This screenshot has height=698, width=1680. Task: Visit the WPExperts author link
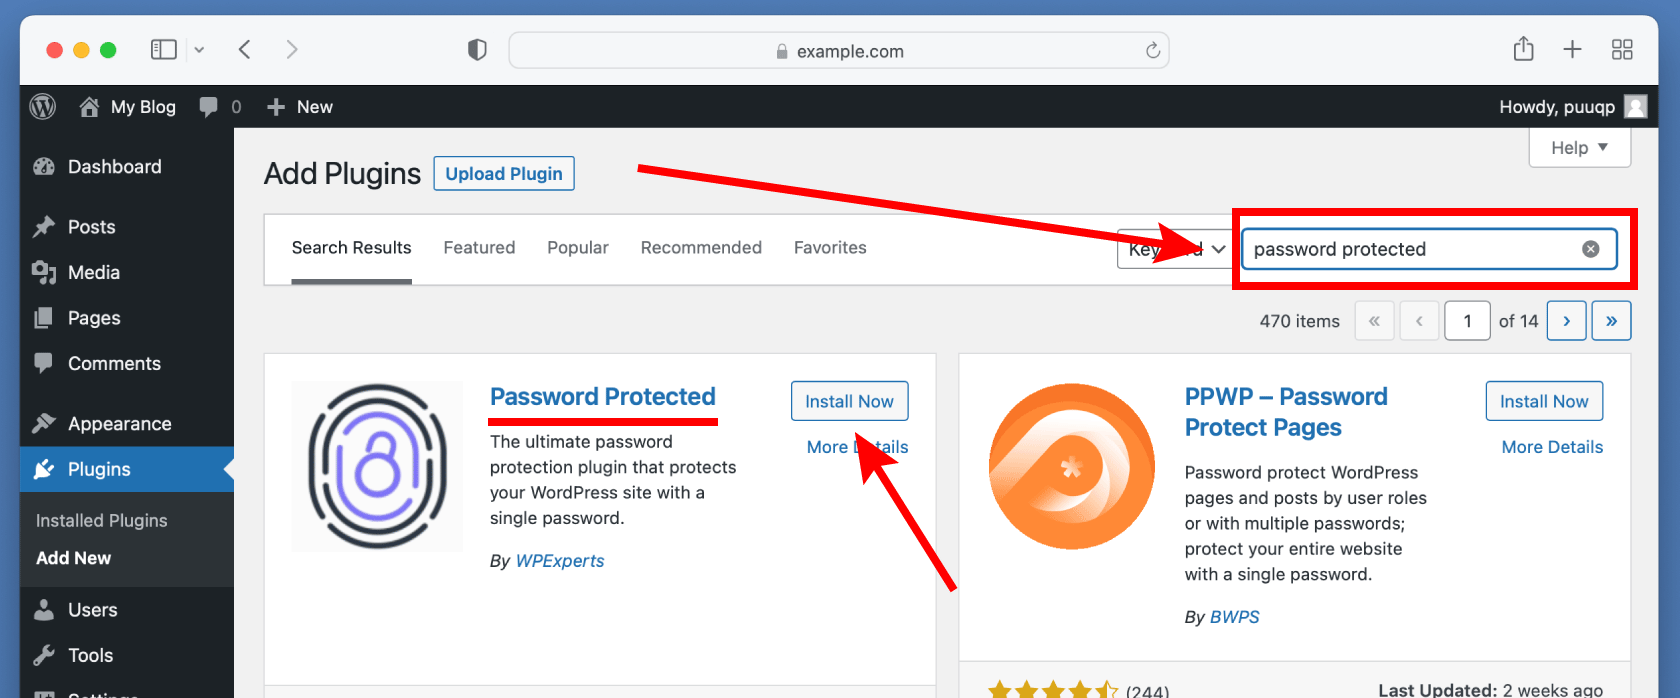pyautogui.click(x=560, y=561)
